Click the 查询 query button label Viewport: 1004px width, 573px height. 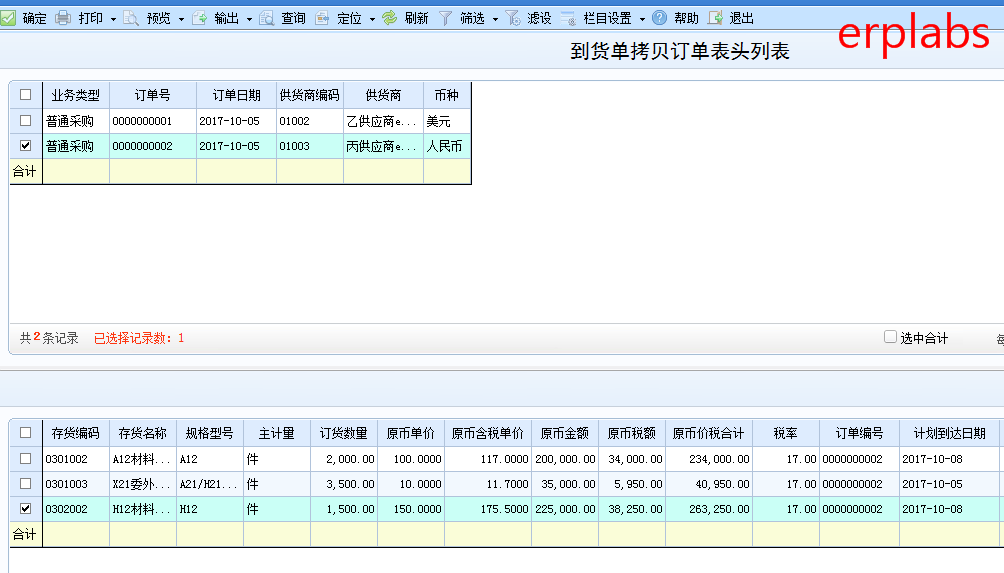click(293, 19)
